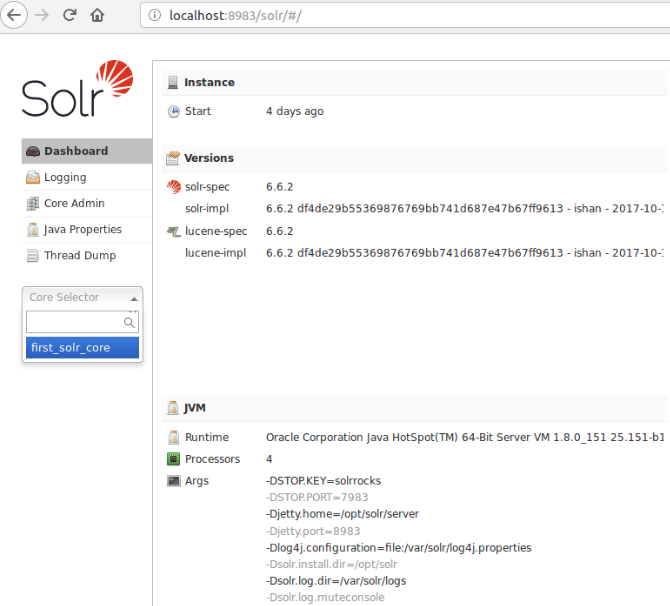
Task: Open Java Properties menu item
Action: point(87,229)
